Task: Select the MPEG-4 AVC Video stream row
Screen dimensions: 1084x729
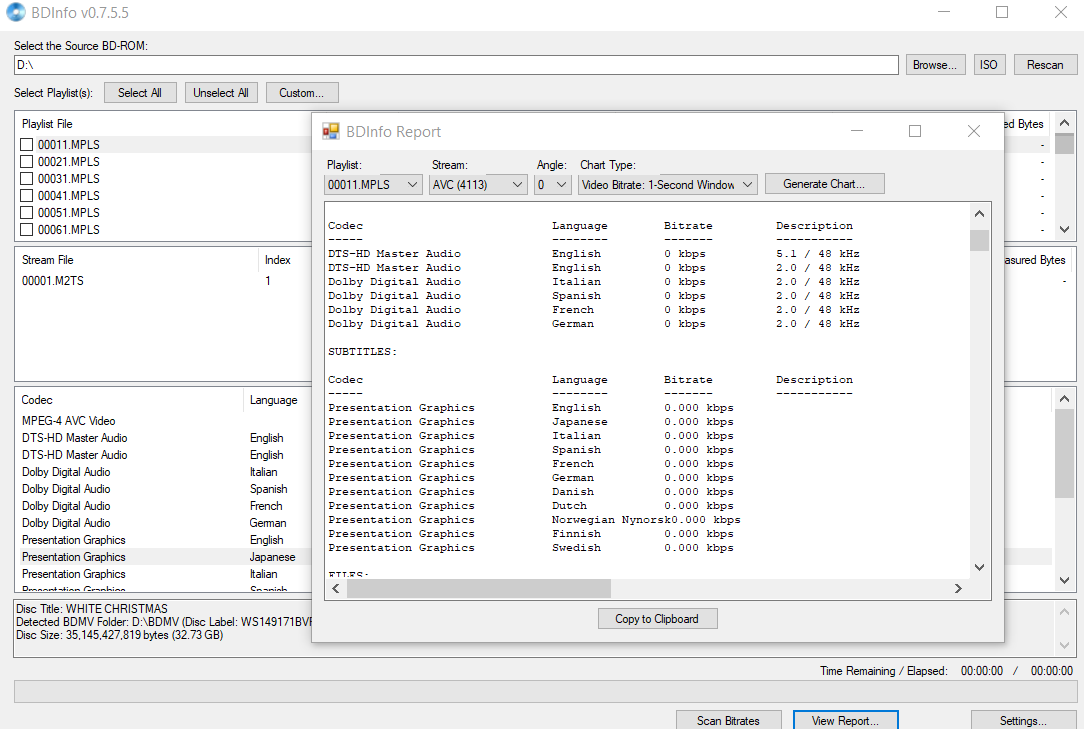Action: coord(163,421)
